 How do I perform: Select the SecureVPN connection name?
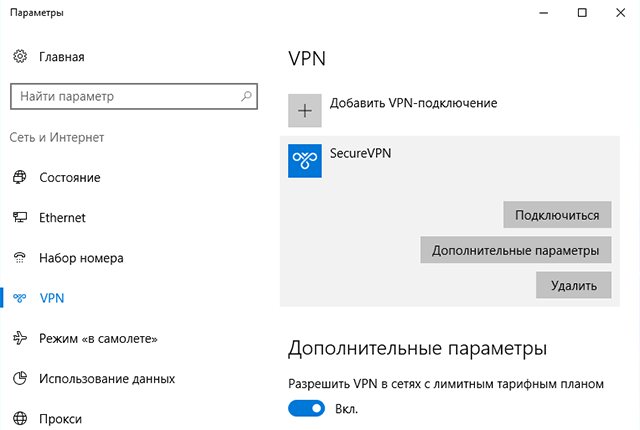tap(361, 154)
